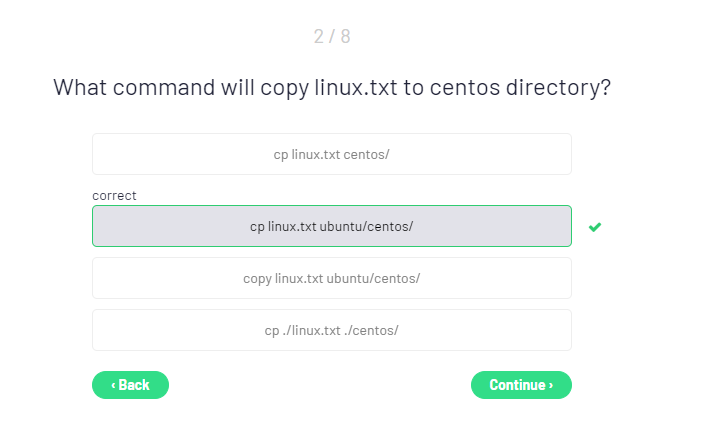Select the answer starting with "copy"
The image size is (703, 446).
coord(331,278)
